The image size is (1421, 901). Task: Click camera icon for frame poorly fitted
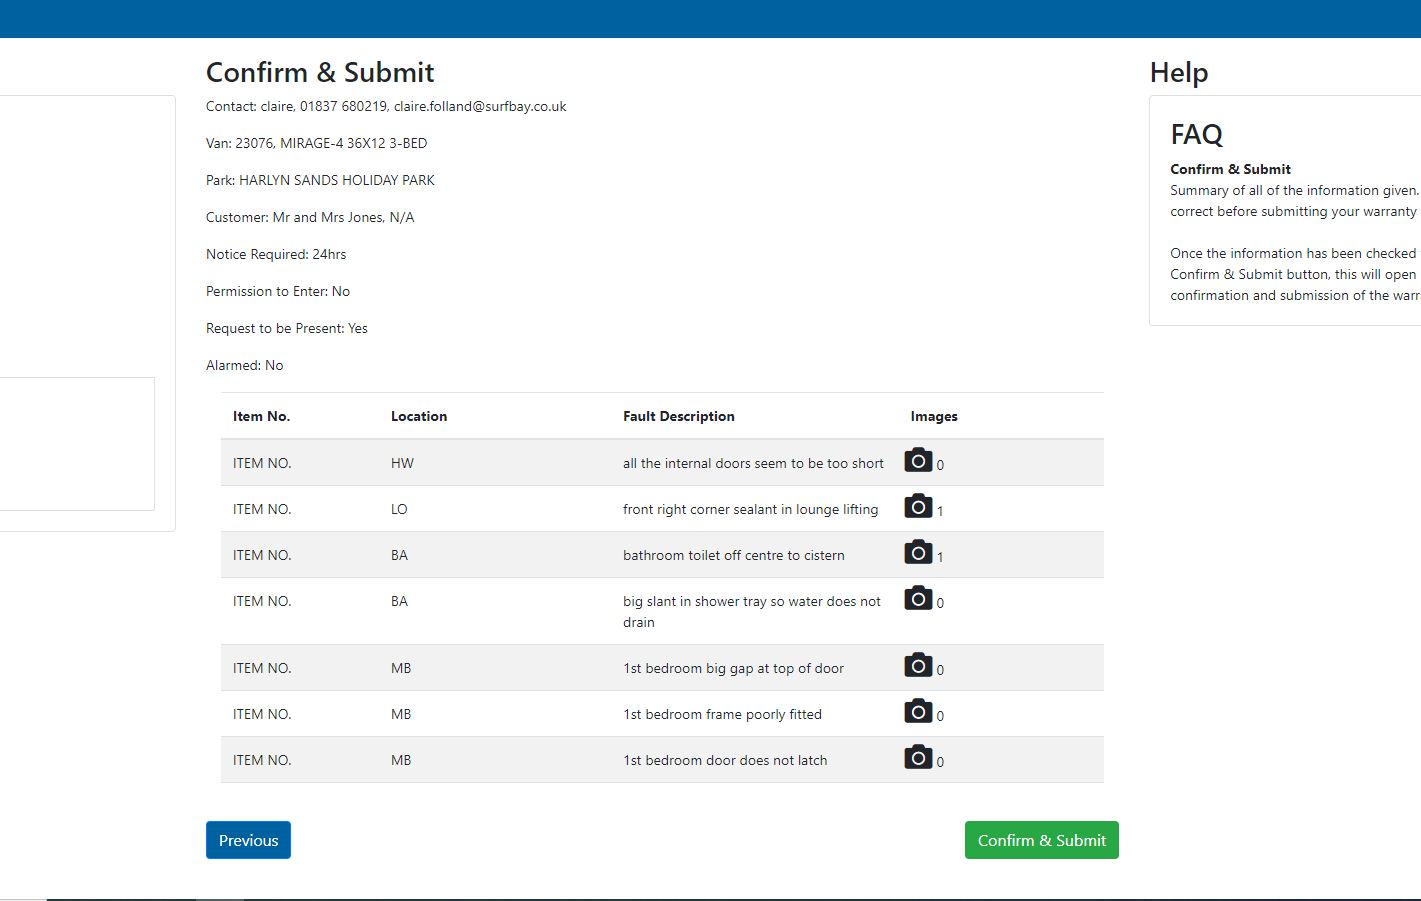point(918,712)
